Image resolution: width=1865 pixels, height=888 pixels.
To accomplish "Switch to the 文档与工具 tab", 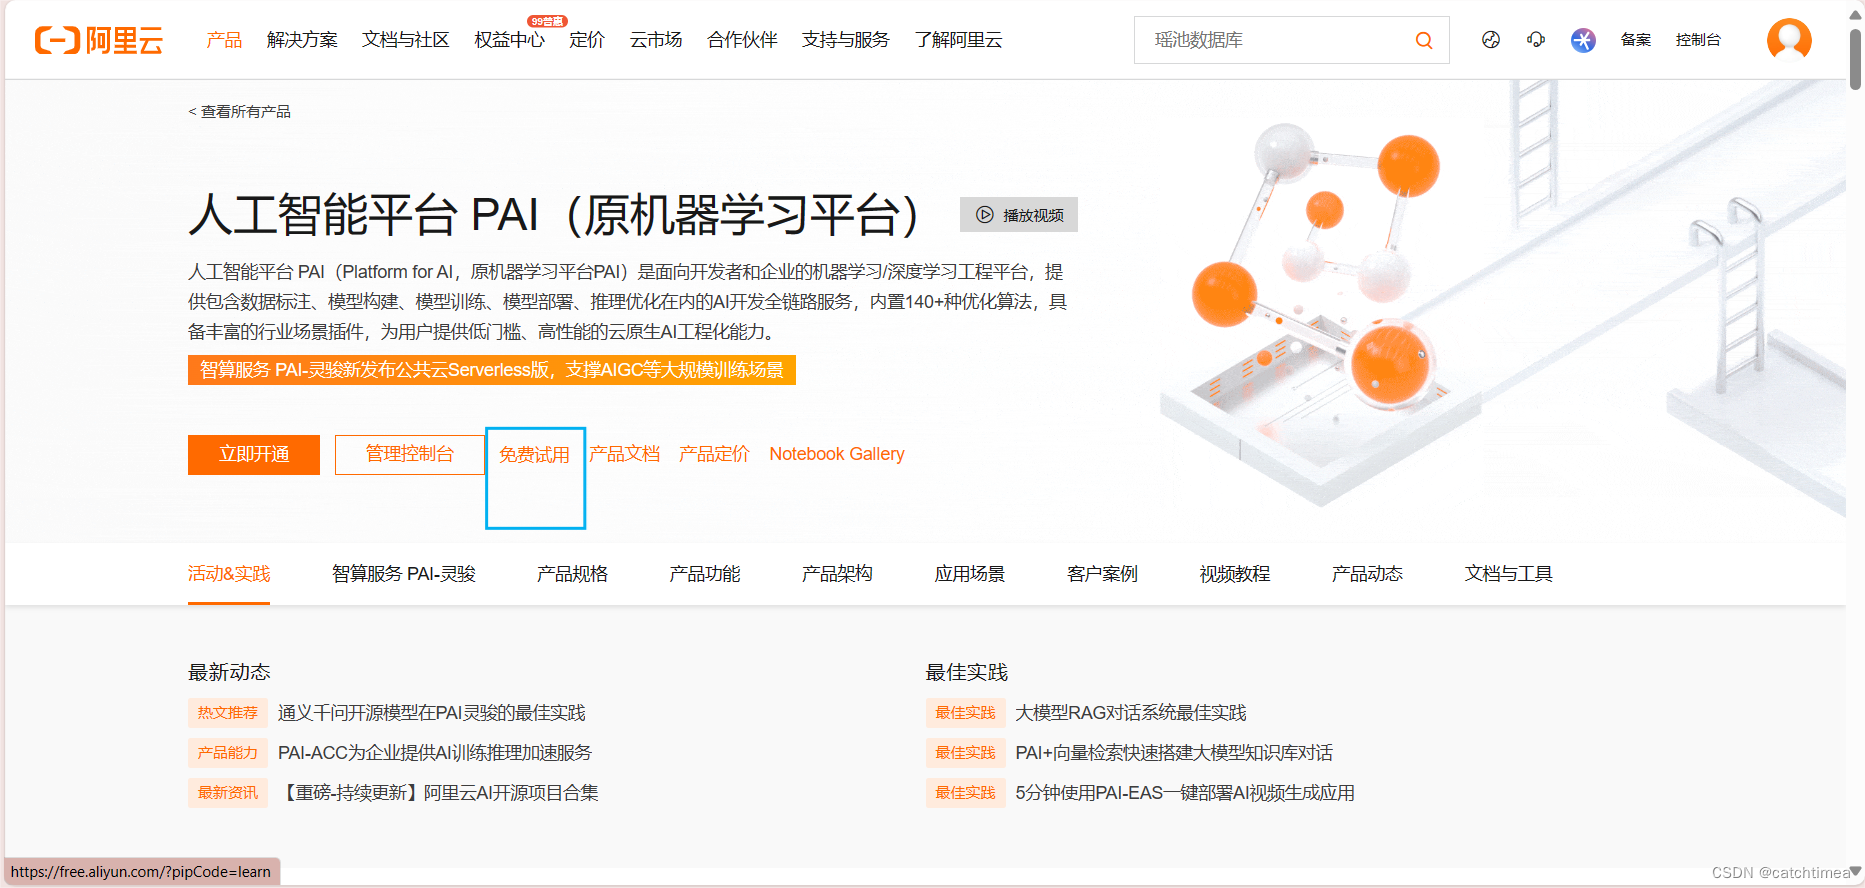I will point(1508,574).
